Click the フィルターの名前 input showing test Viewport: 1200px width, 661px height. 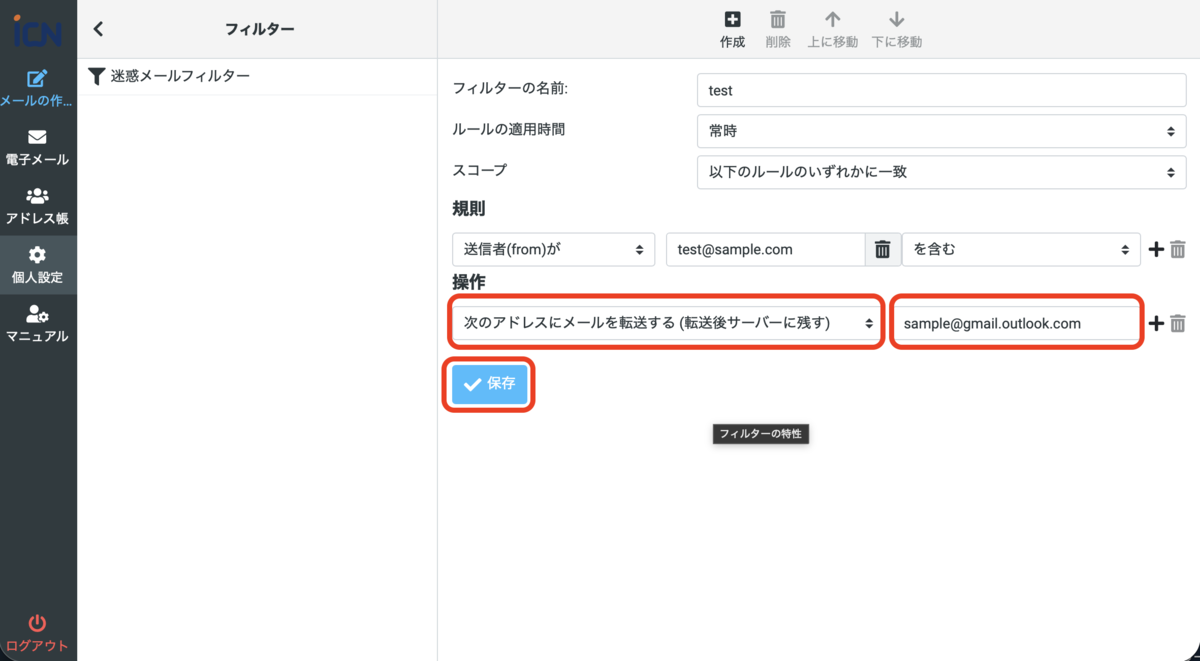940,90
